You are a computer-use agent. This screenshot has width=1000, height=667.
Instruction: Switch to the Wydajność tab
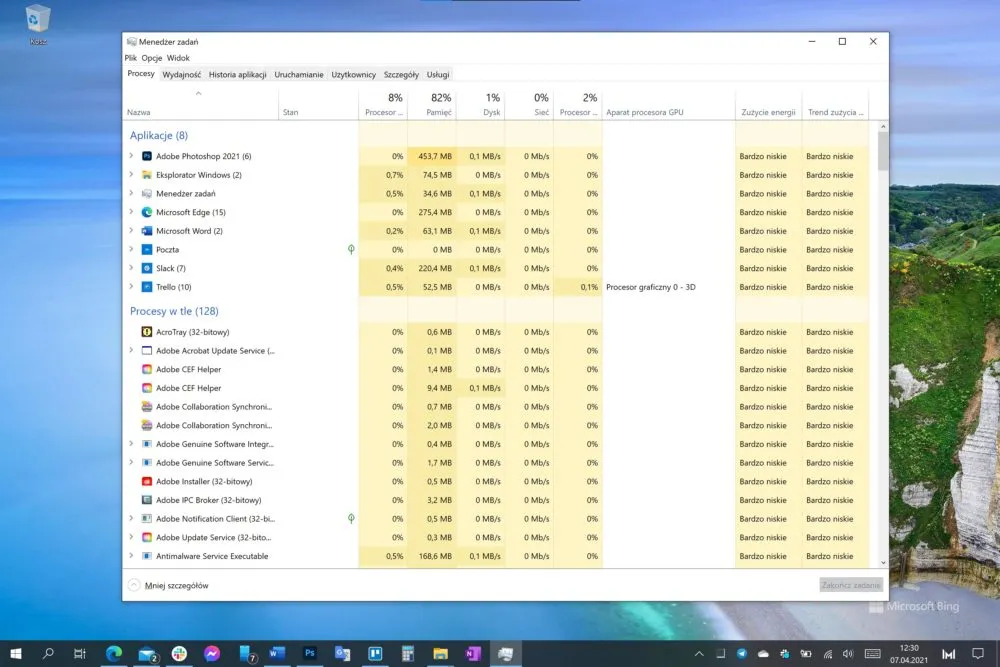click(182, 75)
